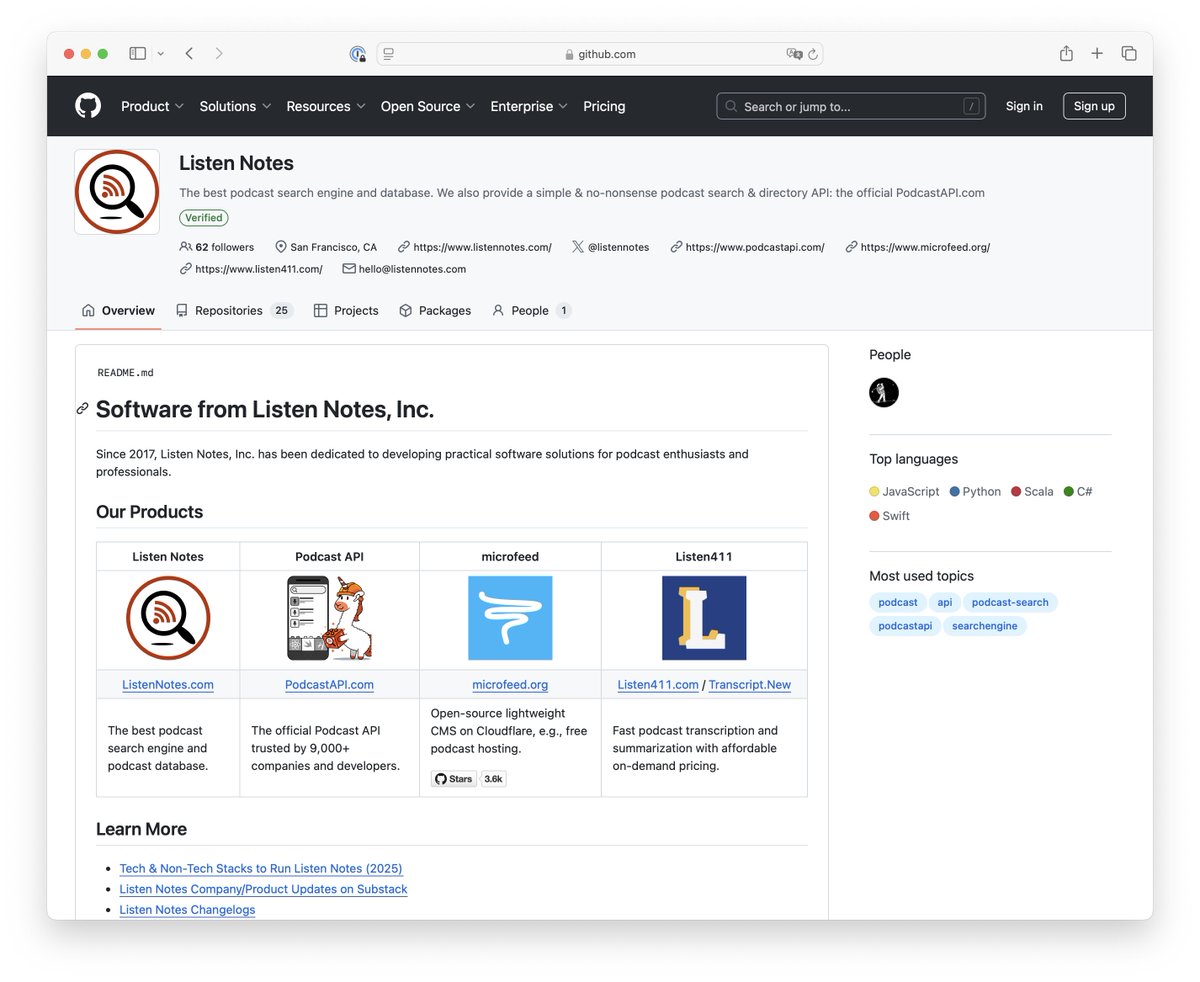
Task: Go forward with the browser arrow
Action: click(x=219, y=54)
